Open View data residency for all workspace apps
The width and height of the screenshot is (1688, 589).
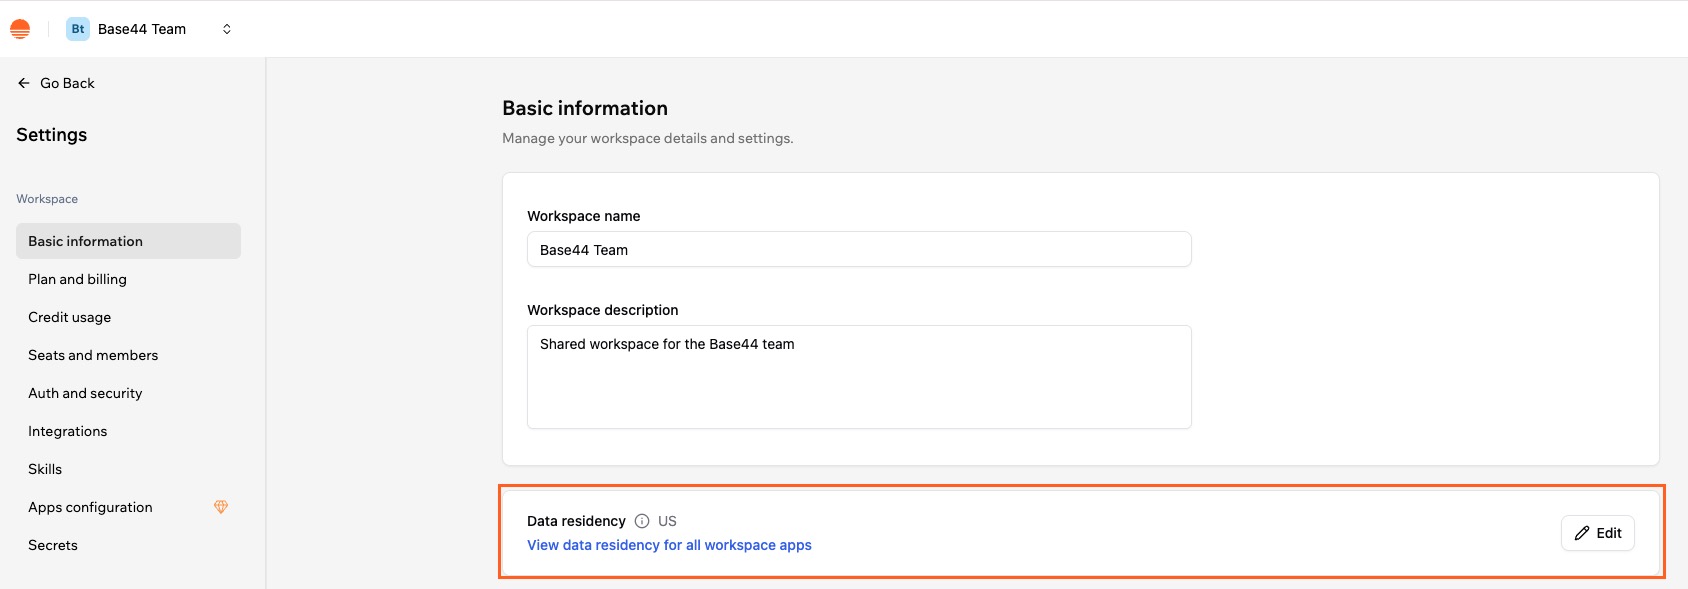pos(669,545)
